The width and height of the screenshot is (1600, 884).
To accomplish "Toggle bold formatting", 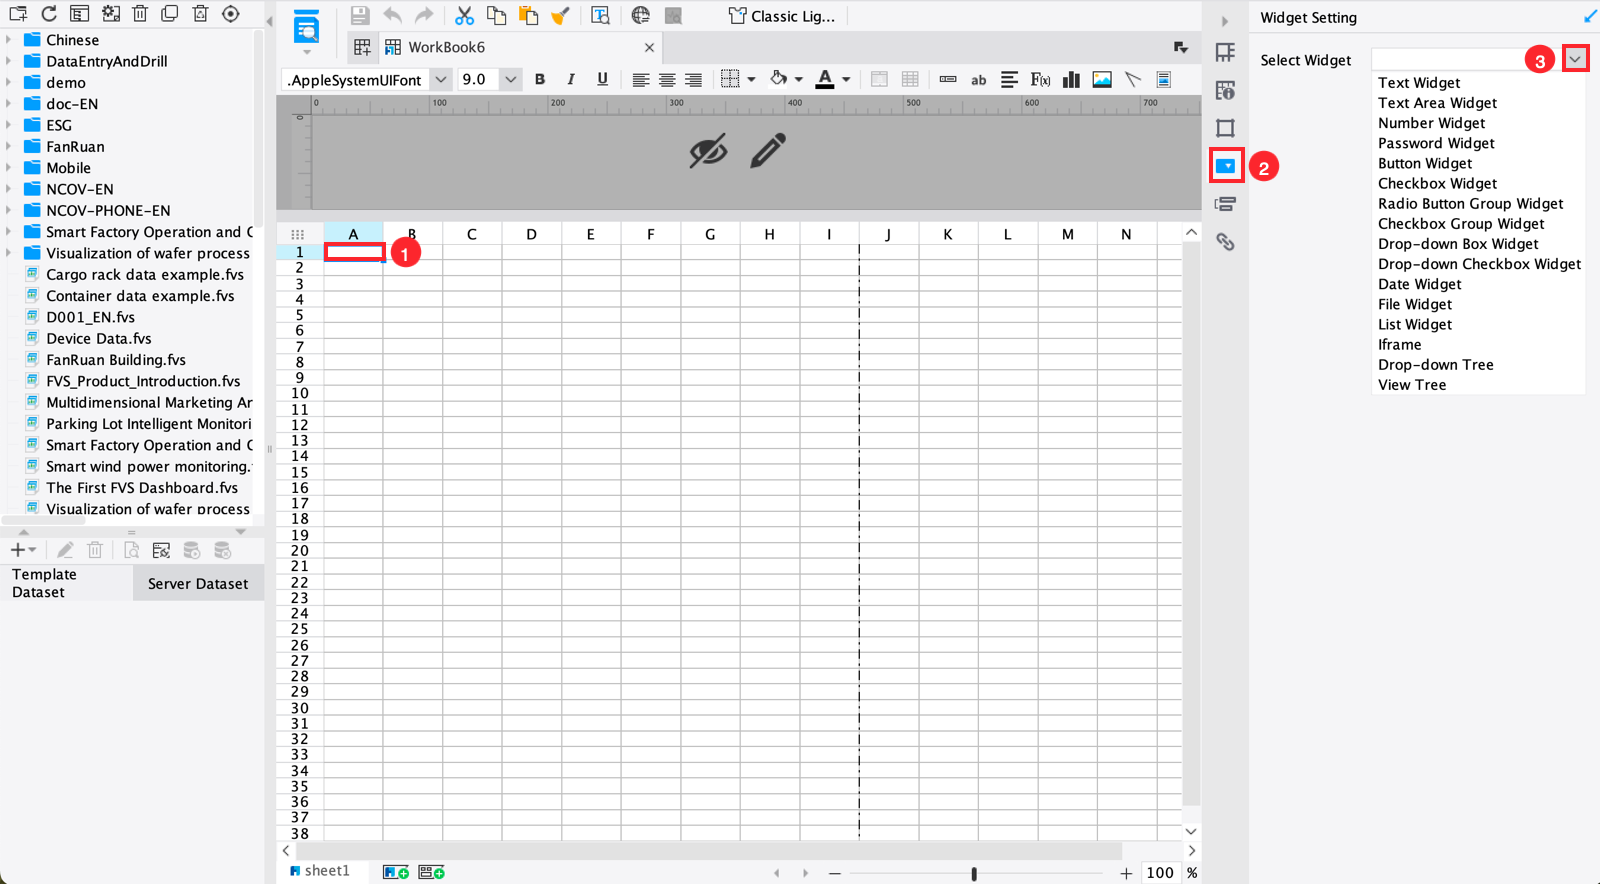I will coord(540,80).
